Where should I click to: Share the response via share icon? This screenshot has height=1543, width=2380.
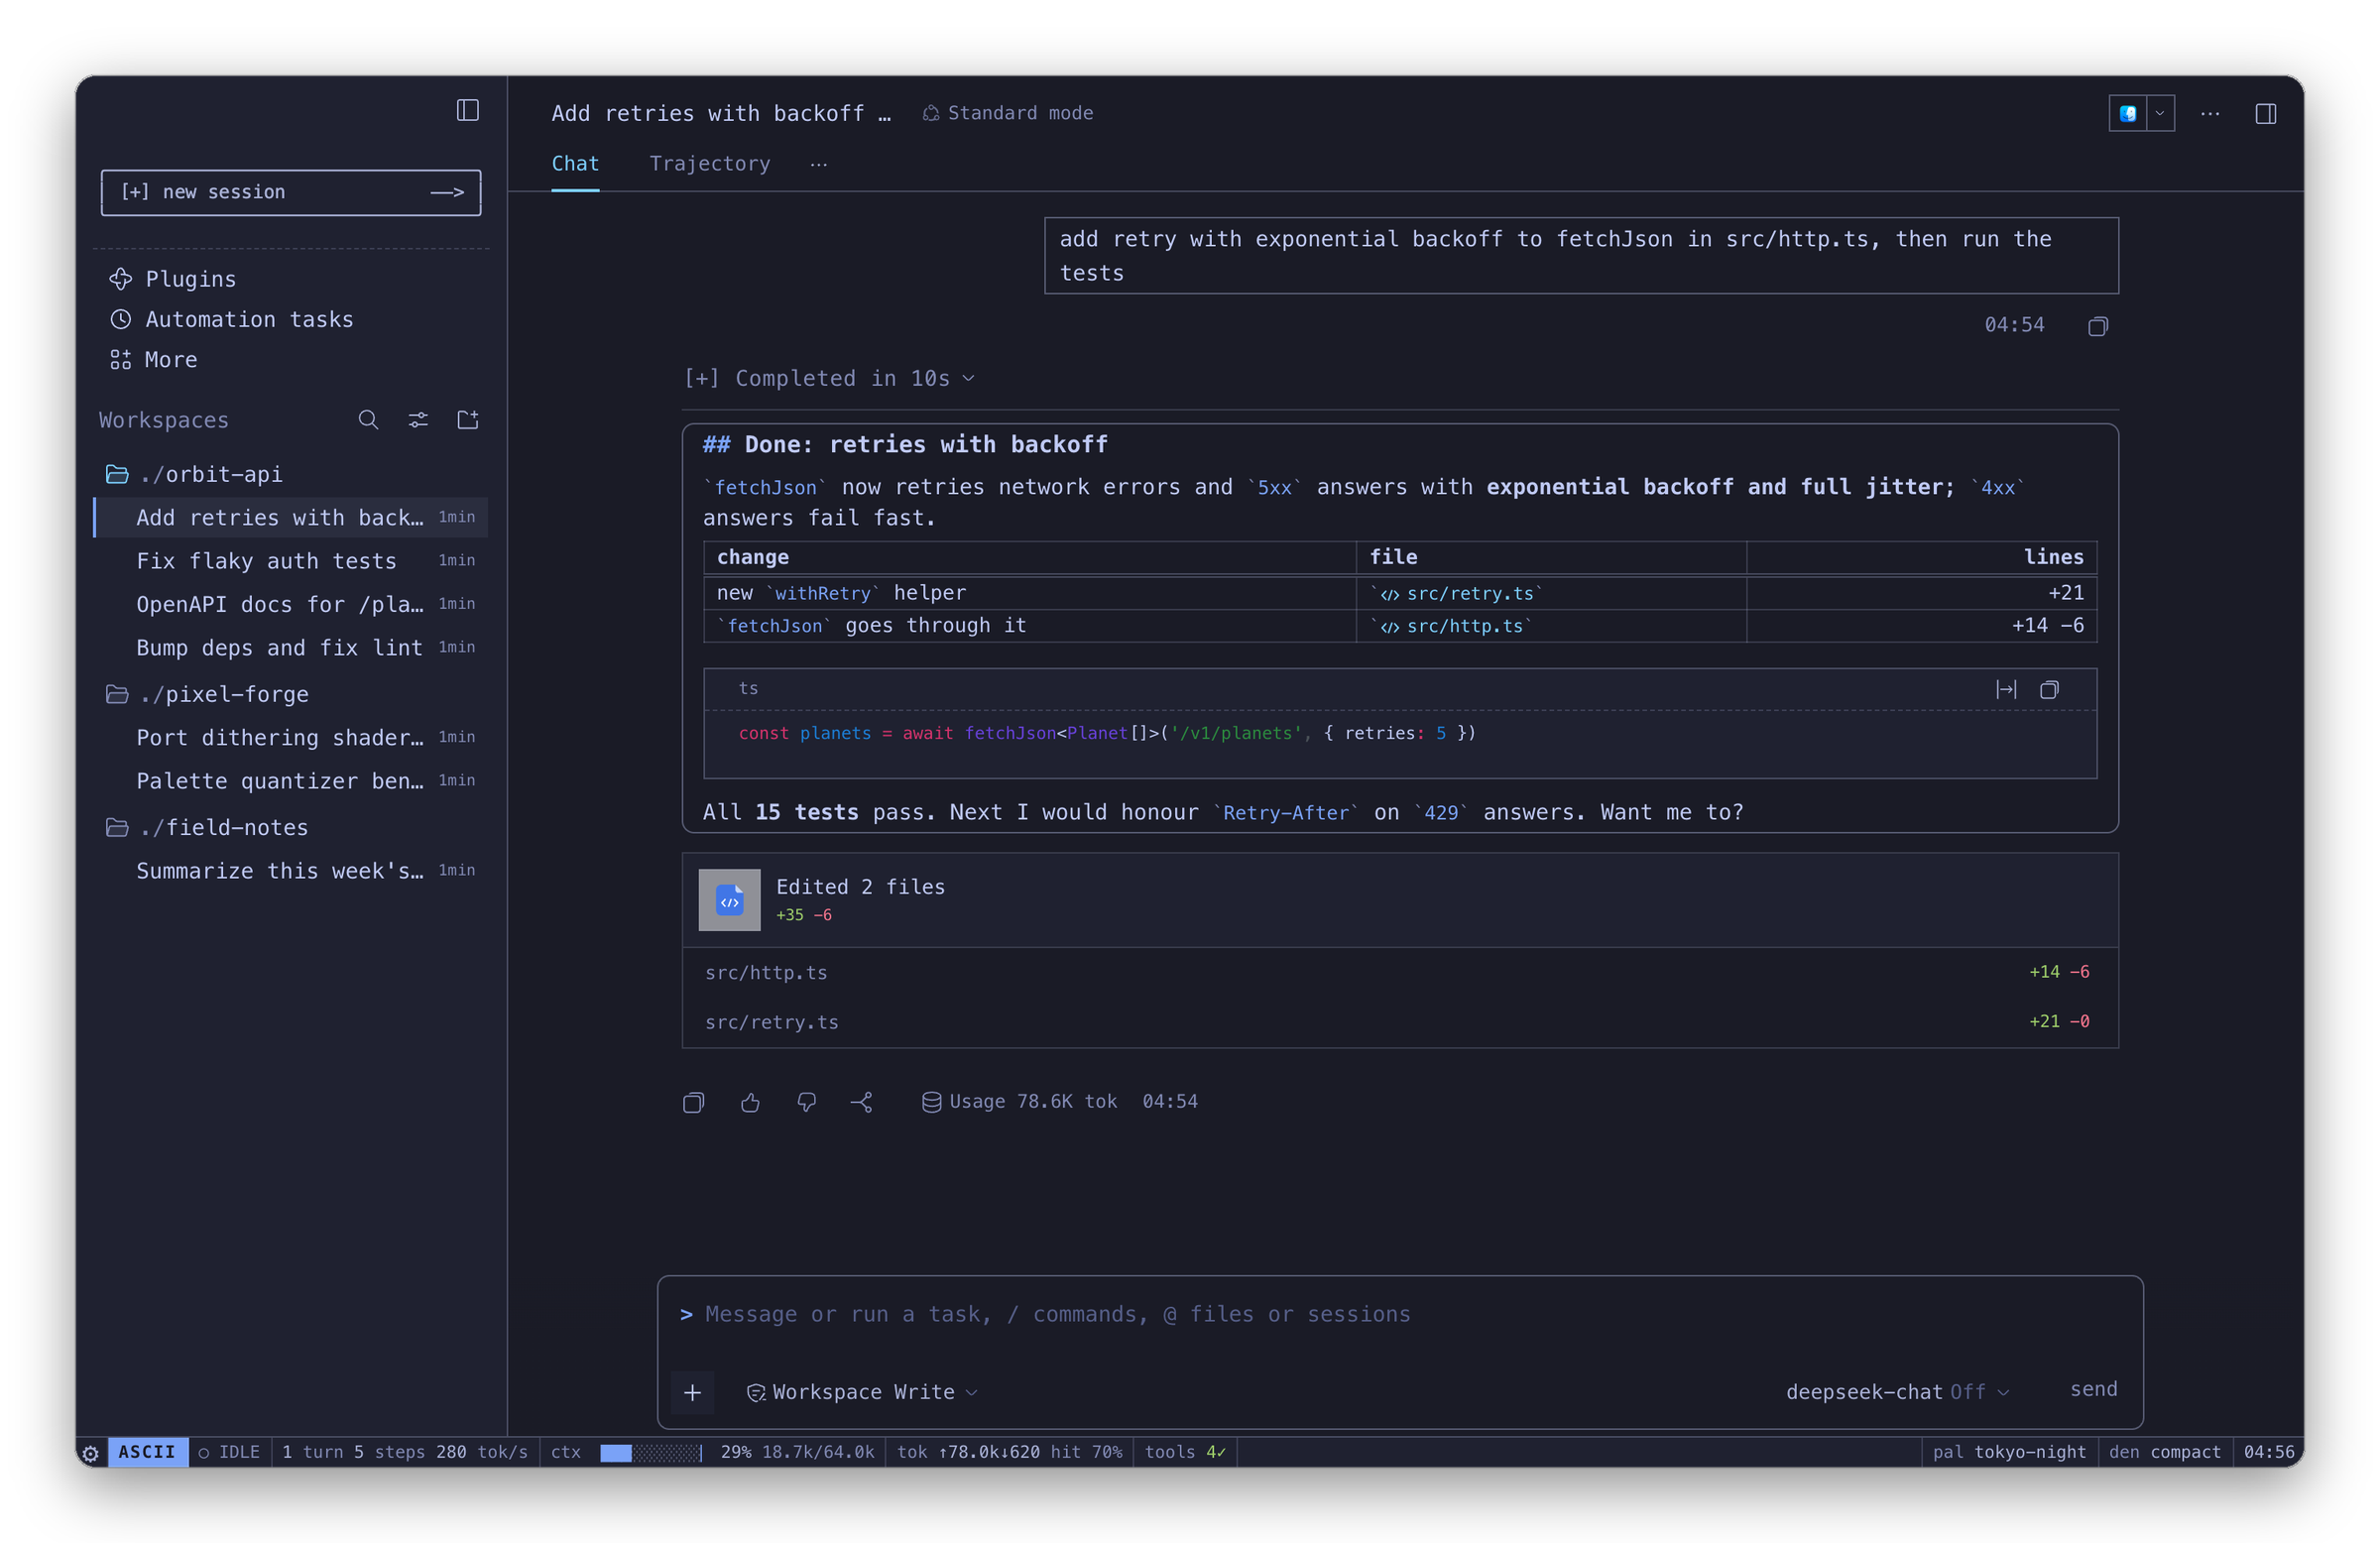click(x=862, y=1102)
